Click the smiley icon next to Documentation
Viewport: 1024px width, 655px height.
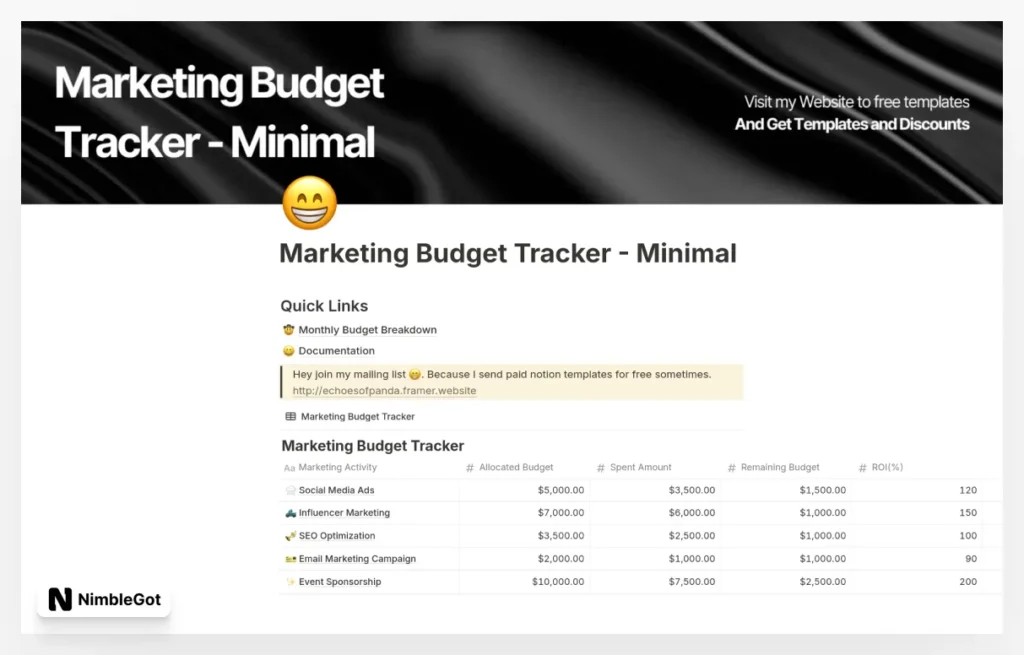(287, 351)
